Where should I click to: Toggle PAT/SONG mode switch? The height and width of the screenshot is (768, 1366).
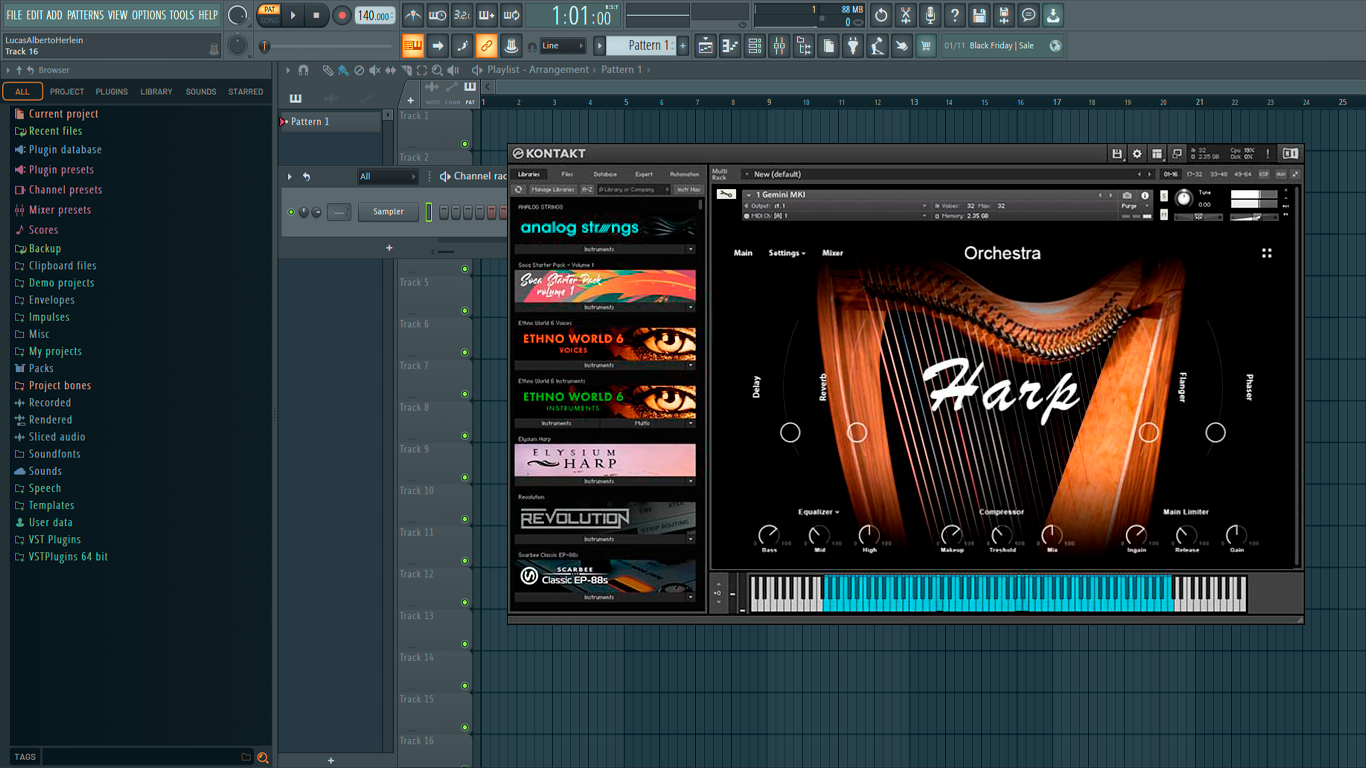tap(269, 15)
